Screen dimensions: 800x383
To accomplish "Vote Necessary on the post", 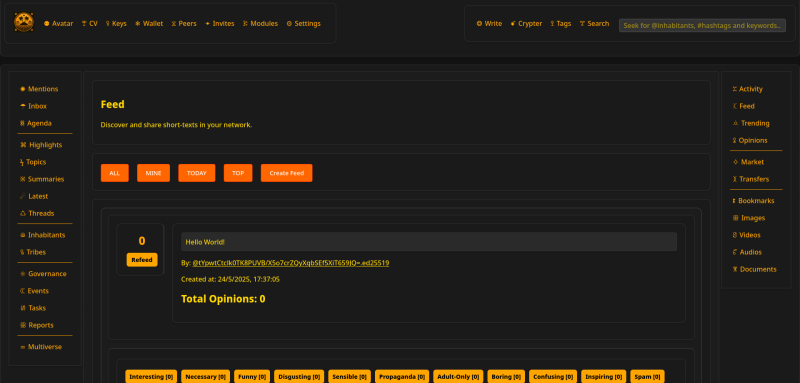I will tap(206, 377).
